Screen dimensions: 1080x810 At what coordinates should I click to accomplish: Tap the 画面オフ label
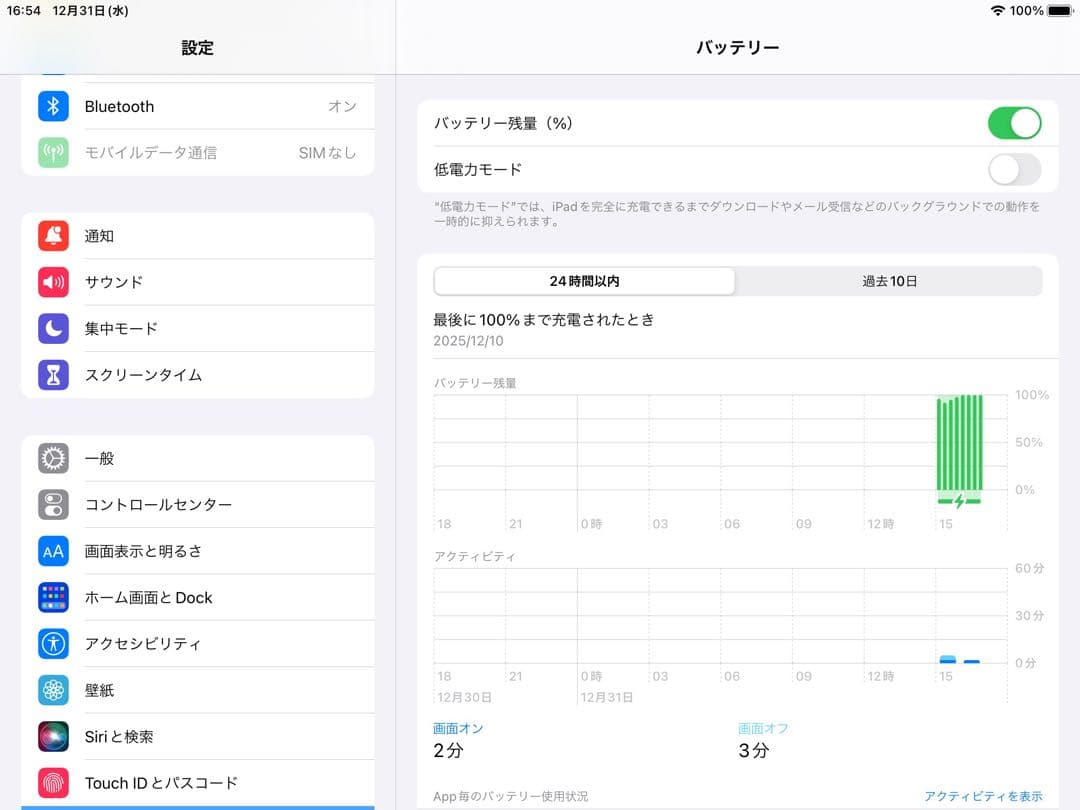763,728
